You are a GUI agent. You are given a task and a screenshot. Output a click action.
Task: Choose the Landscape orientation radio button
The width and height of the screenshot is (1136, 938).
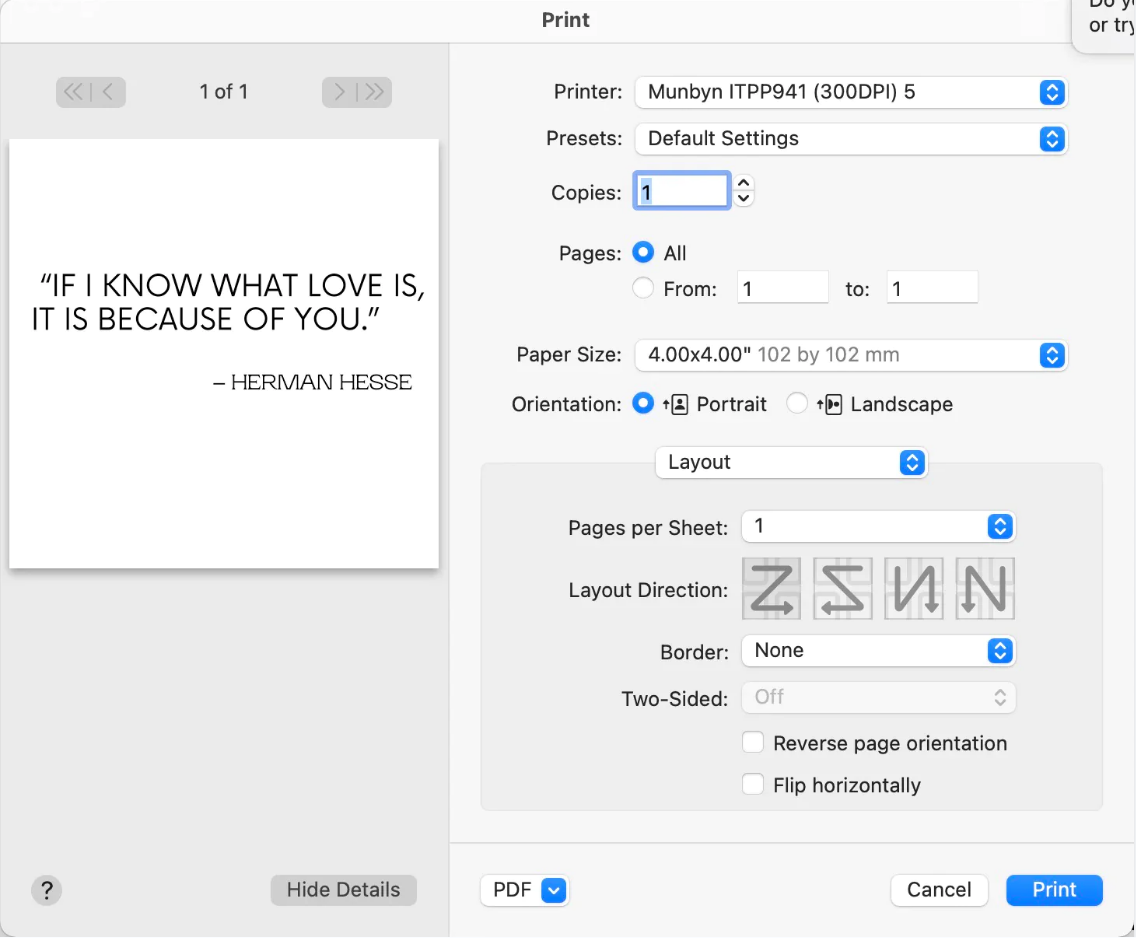(x=797, y=403)
